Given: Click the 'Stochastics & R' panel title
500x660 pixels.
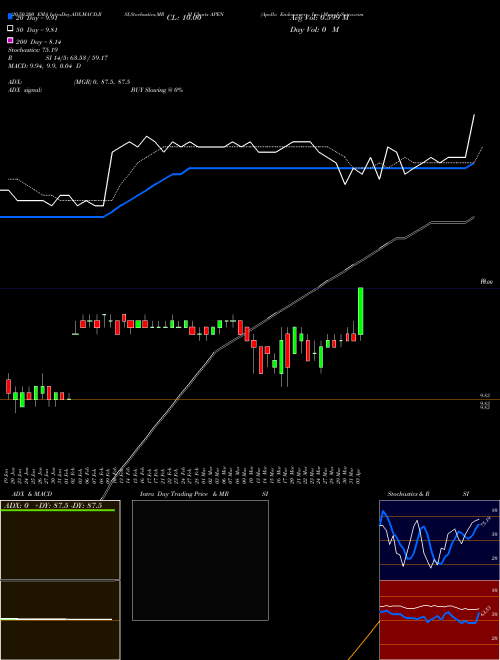Looking at the screenshot, I should pyautogui.click(x=408, y=494).
